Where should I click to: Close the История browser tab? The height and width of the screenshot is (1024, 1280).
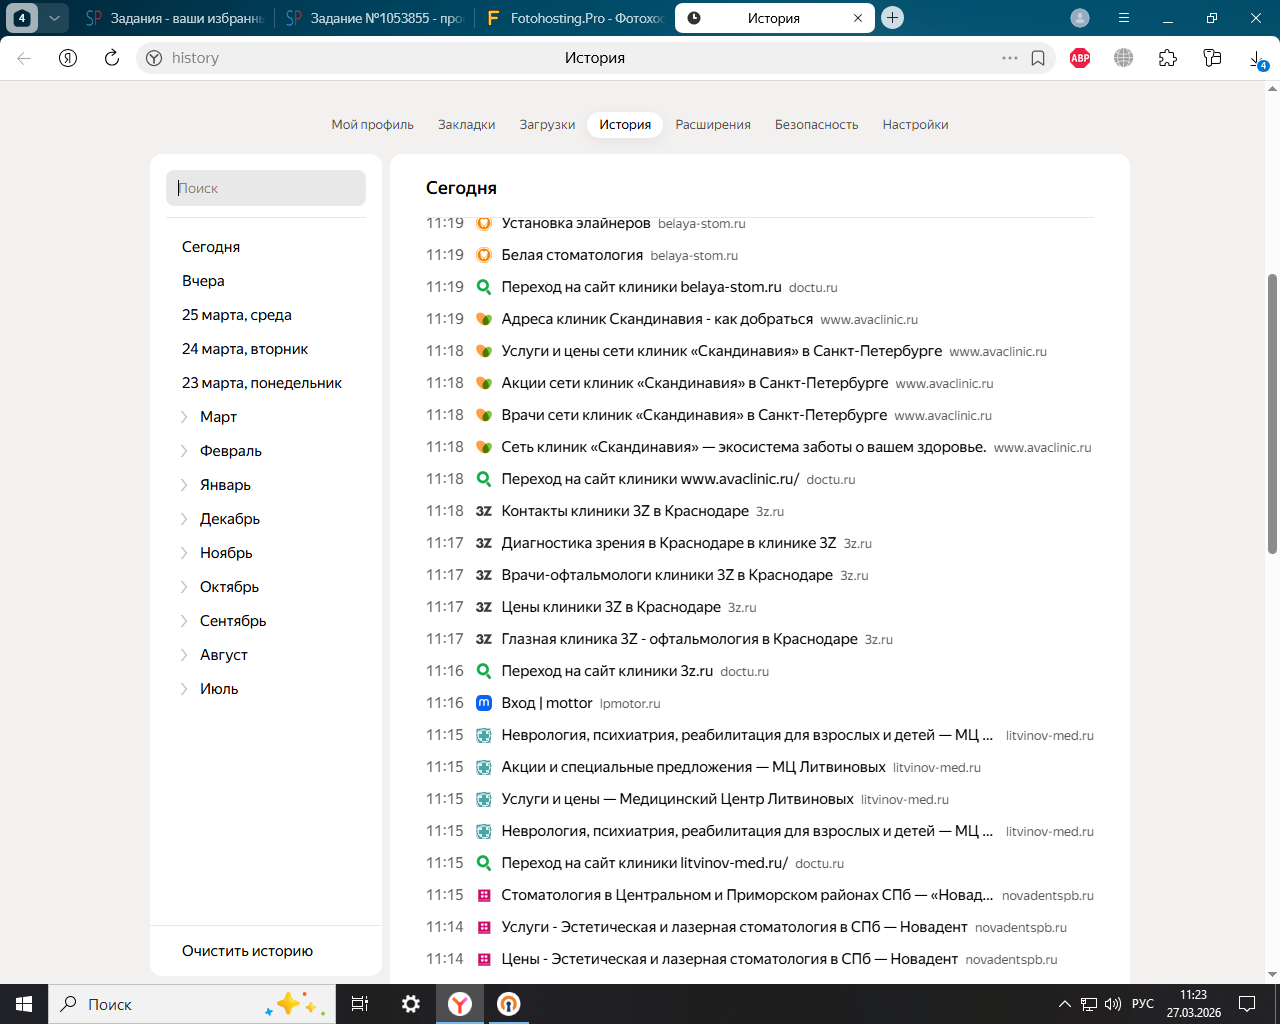click(x=858, y=18)
